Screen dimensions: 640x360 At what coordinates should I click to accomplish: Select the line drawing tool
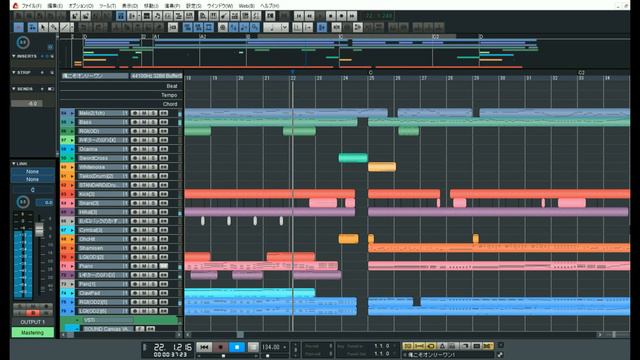(x=64, y=27)
